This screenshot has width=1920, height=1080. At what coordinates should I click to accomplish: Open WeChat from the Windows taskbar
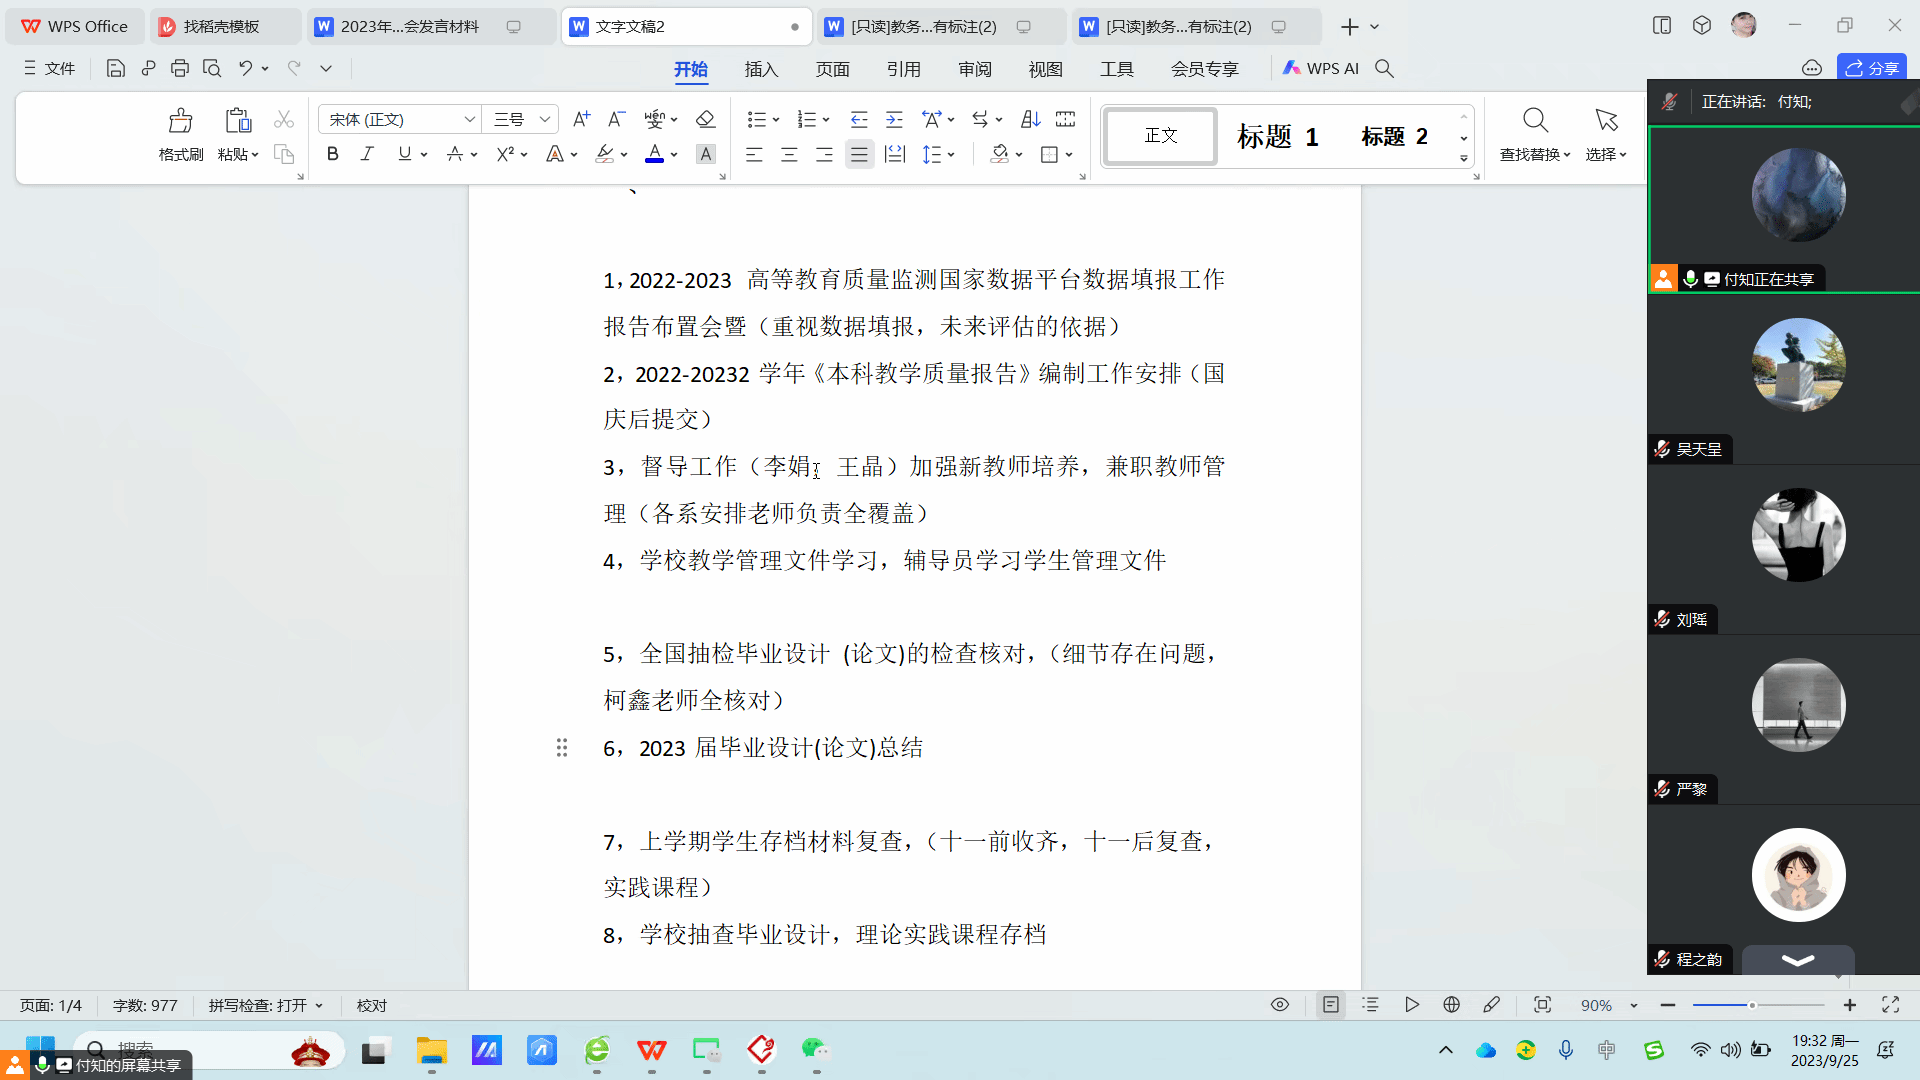[x=816, y=1050]
